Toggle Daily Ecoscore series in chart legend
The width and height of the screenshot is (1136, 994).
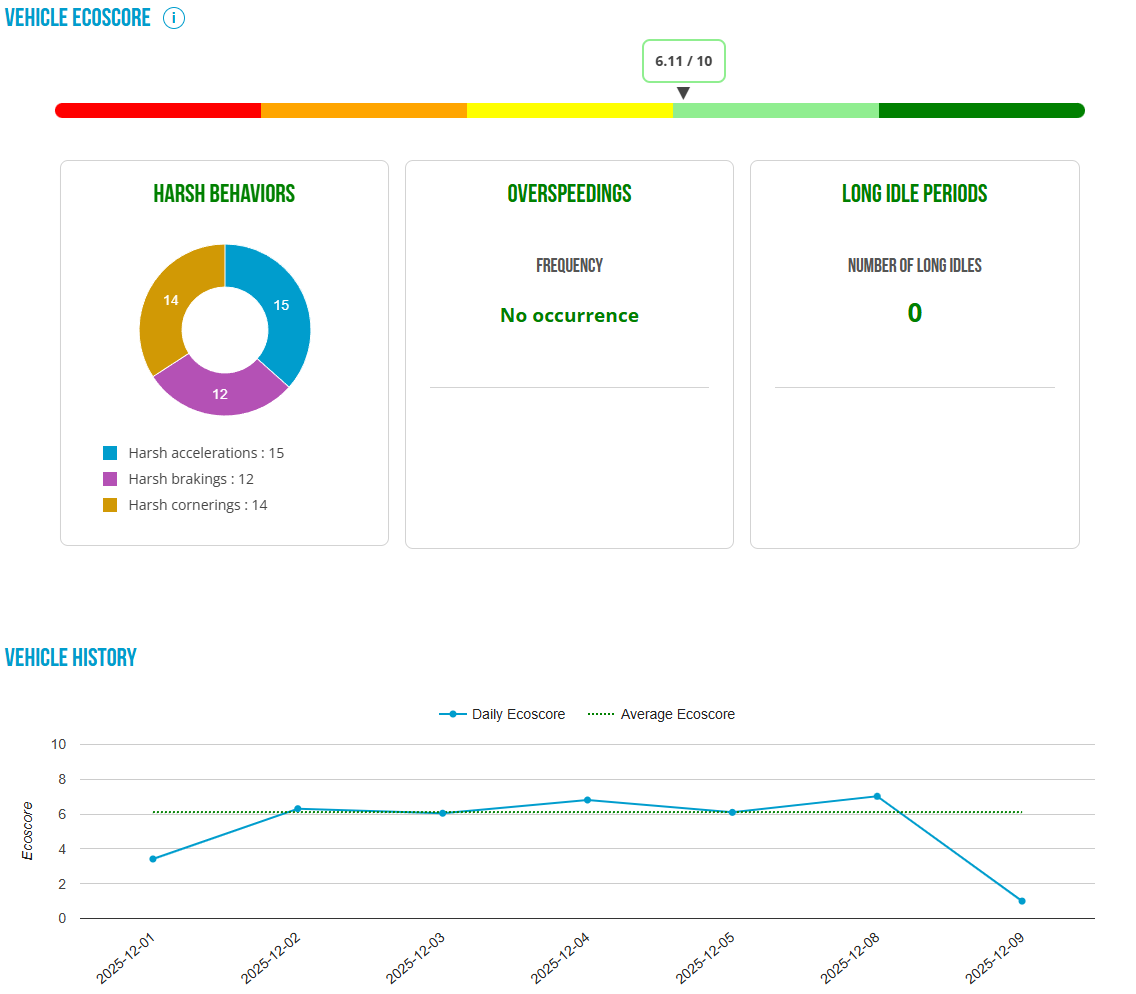(x=502, y=714)
